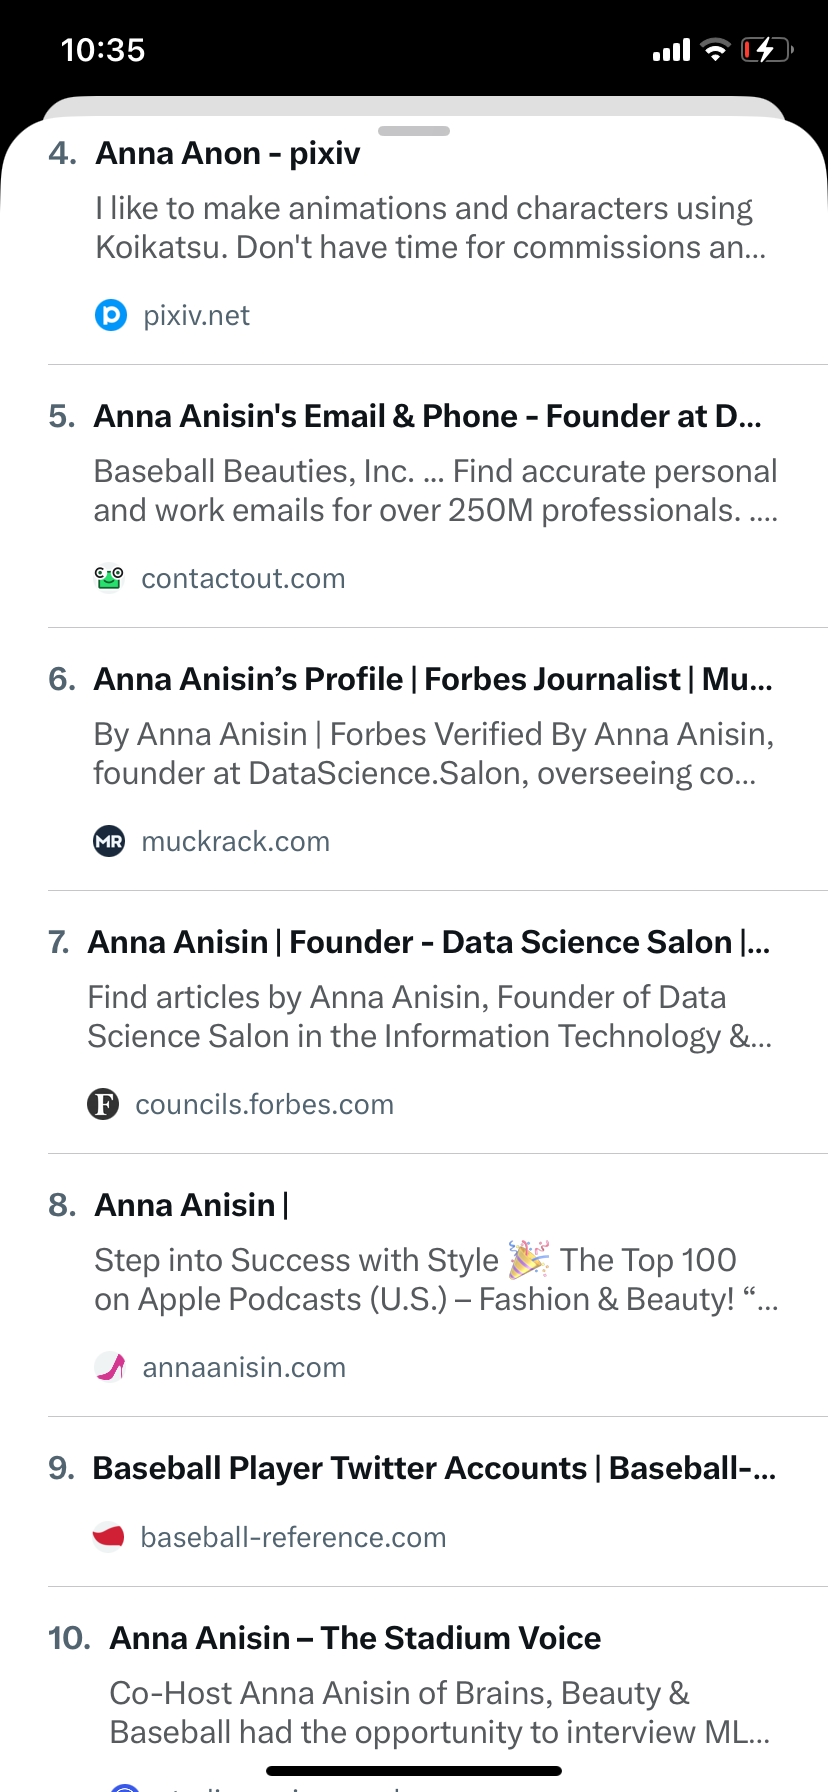The image size is (828, 1792).
Task: Tap the councils.forbes.com source link
Action: coord(264,1105)
